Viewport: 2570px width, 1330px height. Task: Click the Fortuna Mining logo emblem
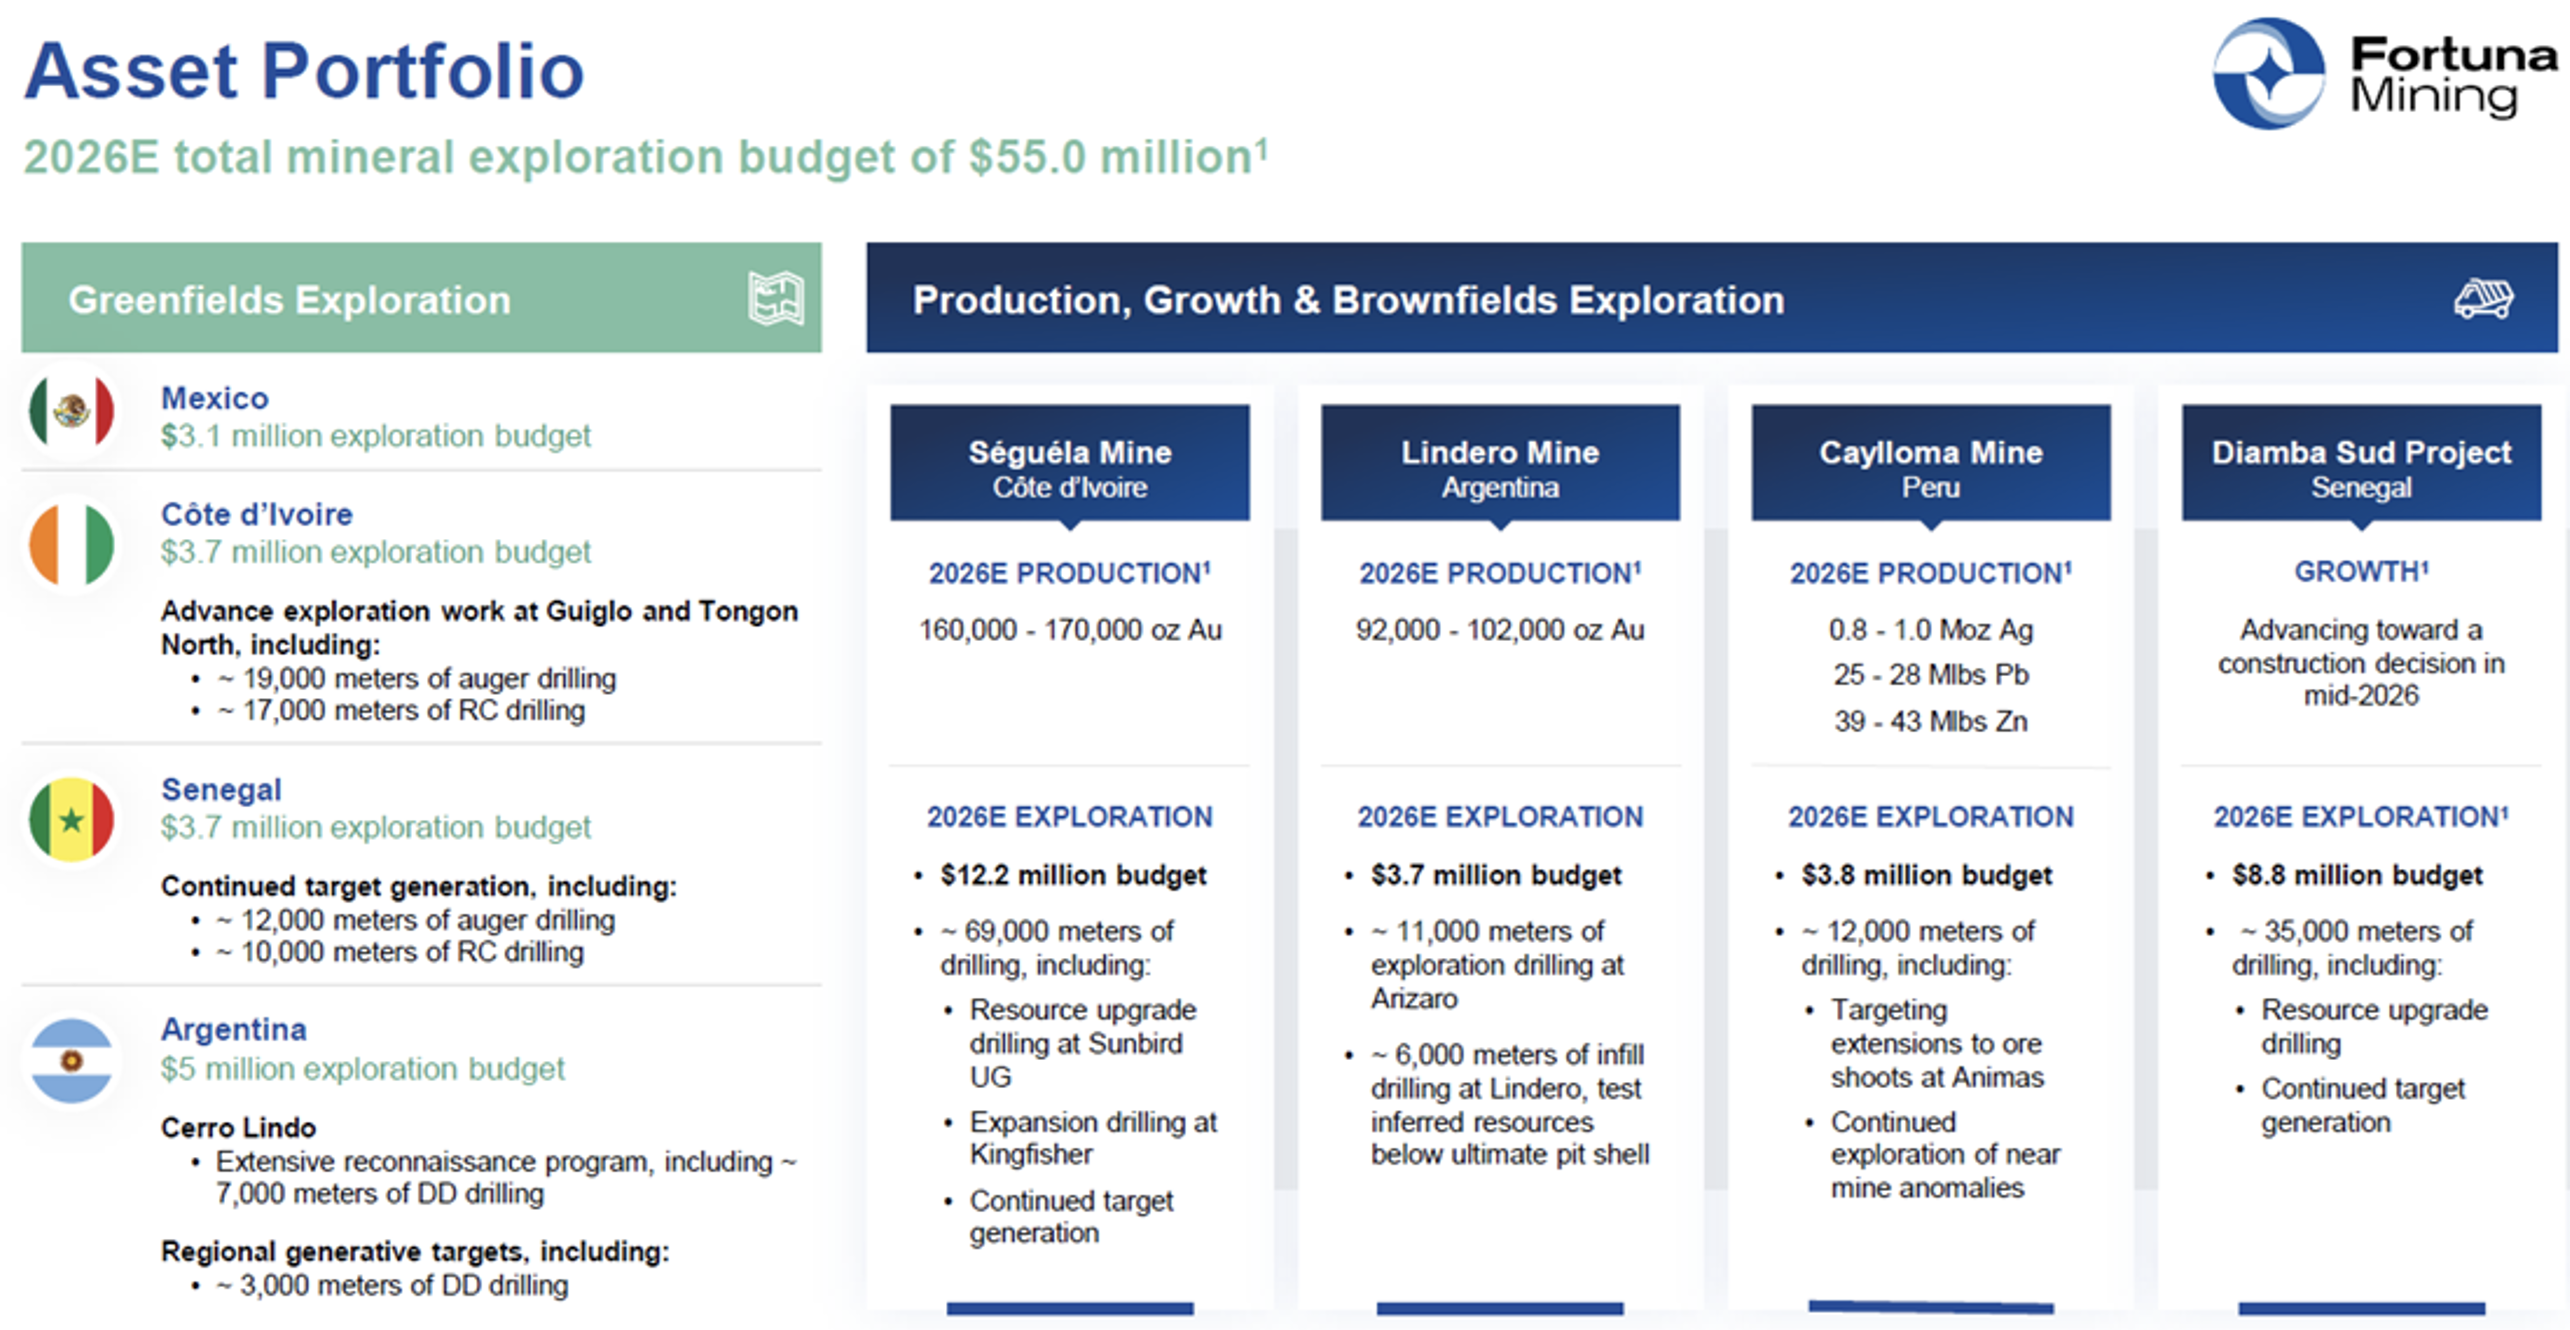click(2268, 73)
